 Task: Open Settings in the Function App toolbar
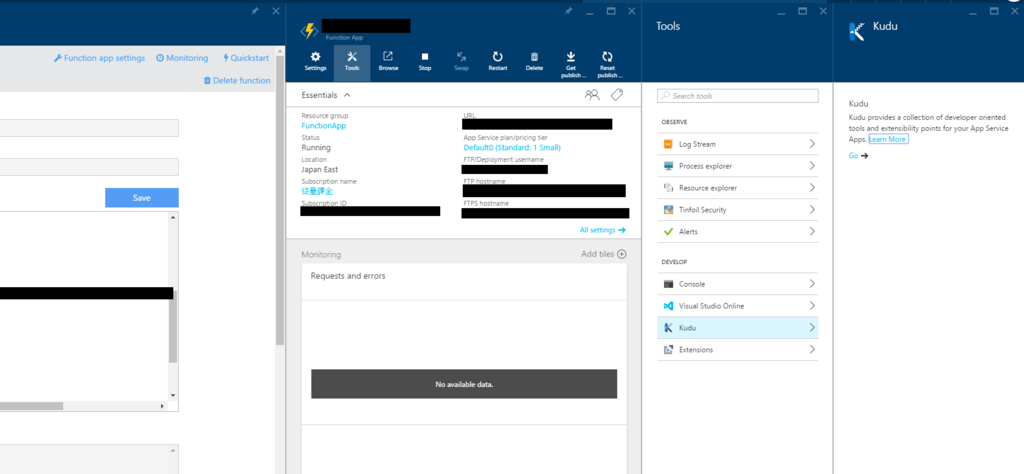[x=315, y=62]
